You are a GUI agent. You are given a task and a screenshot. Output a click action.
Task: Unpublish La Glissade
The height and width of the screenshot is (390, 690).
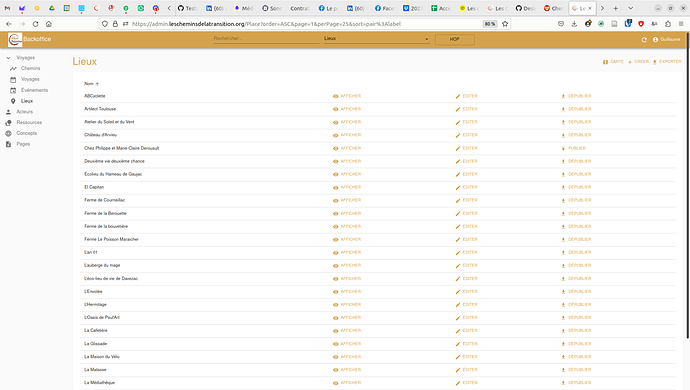click(x=576, y=344)
